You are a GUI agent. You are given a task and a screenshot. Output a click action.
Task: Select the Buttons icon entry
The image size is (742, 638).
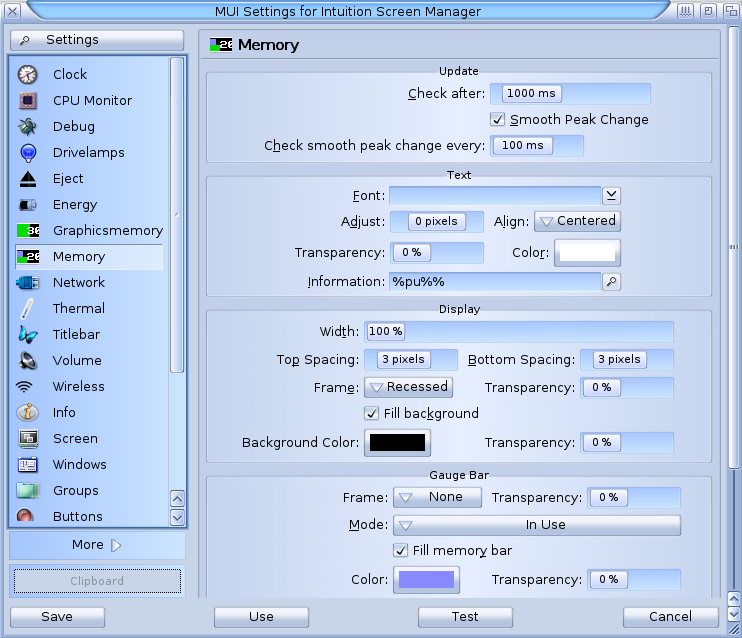[25, 515]
